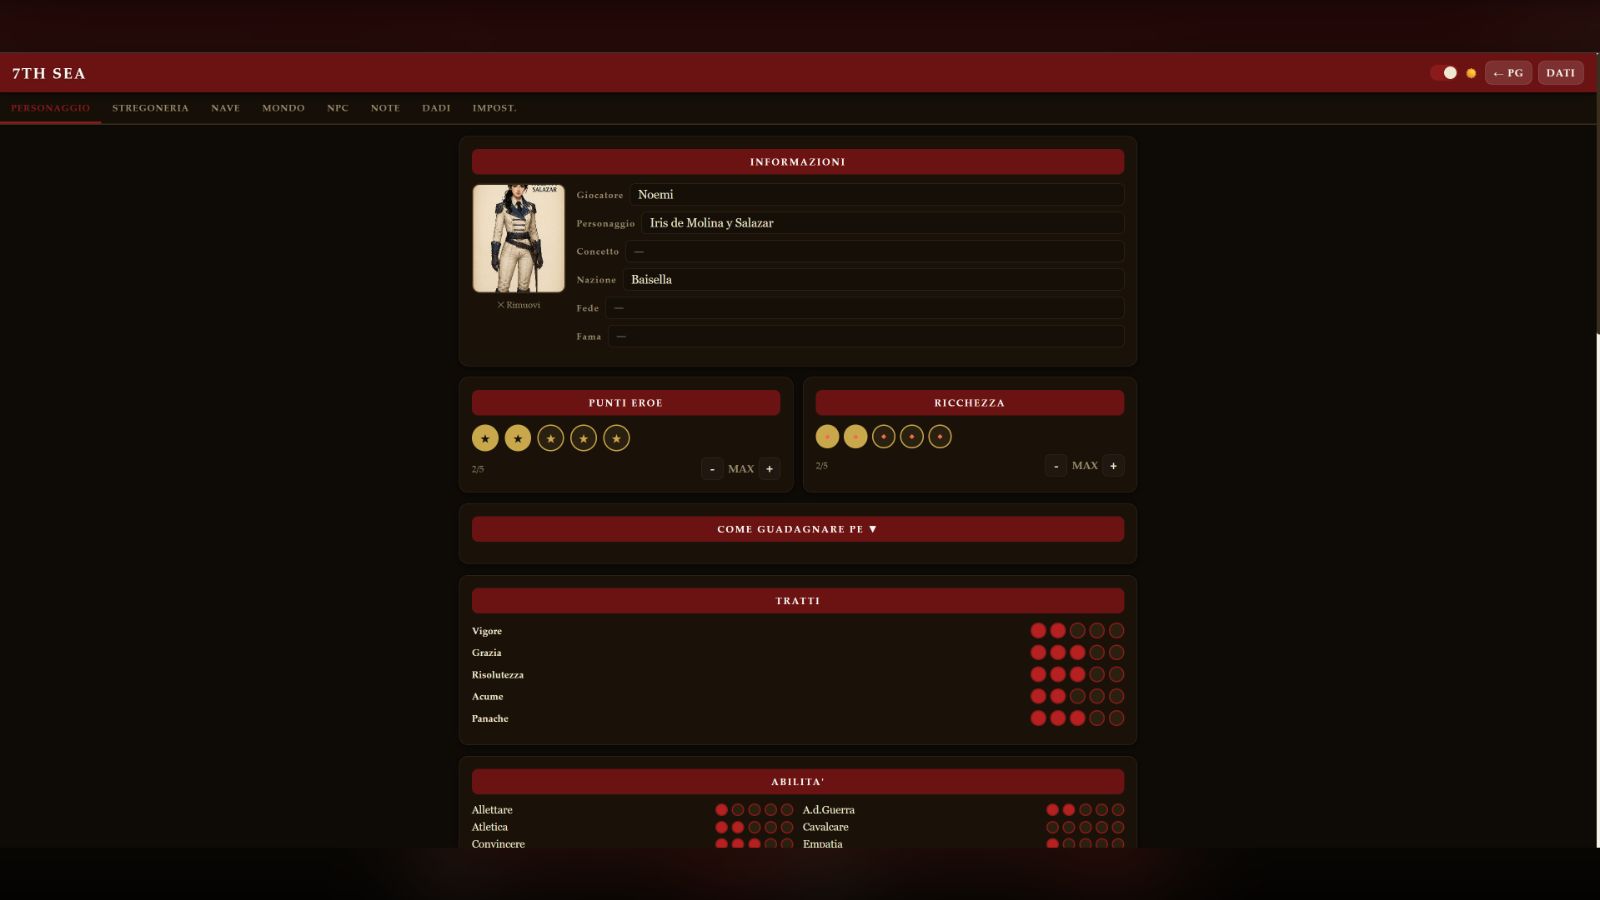Click the third hero point star
Image resolution: width=1600 pixels, height=900 pixels.
pos(550,438)
